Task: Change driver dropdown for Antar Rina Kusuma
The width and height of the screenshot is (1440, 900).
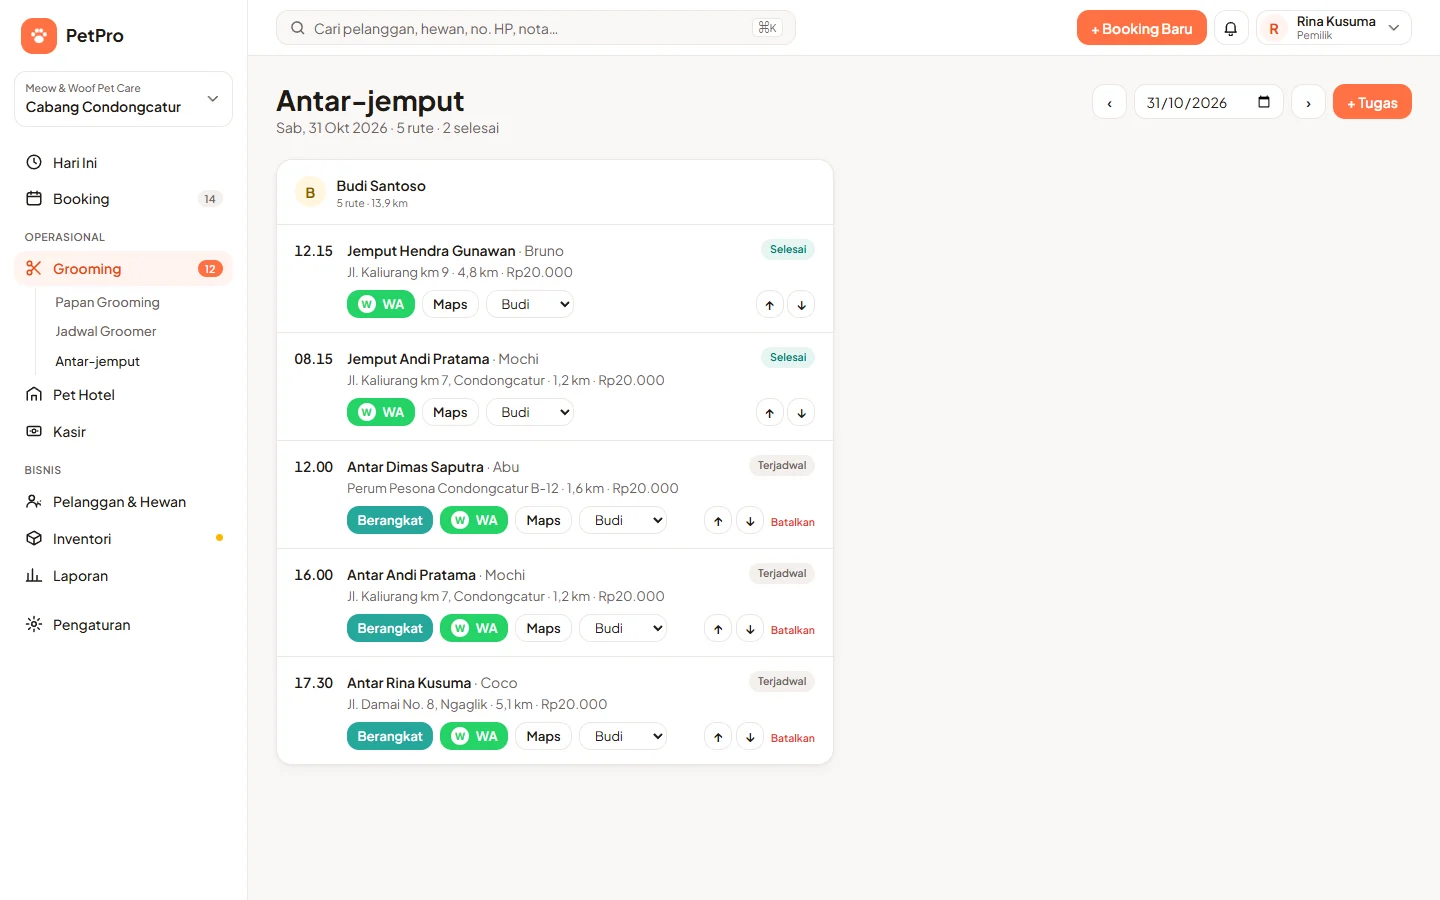Action: click(x=623, y=736)
